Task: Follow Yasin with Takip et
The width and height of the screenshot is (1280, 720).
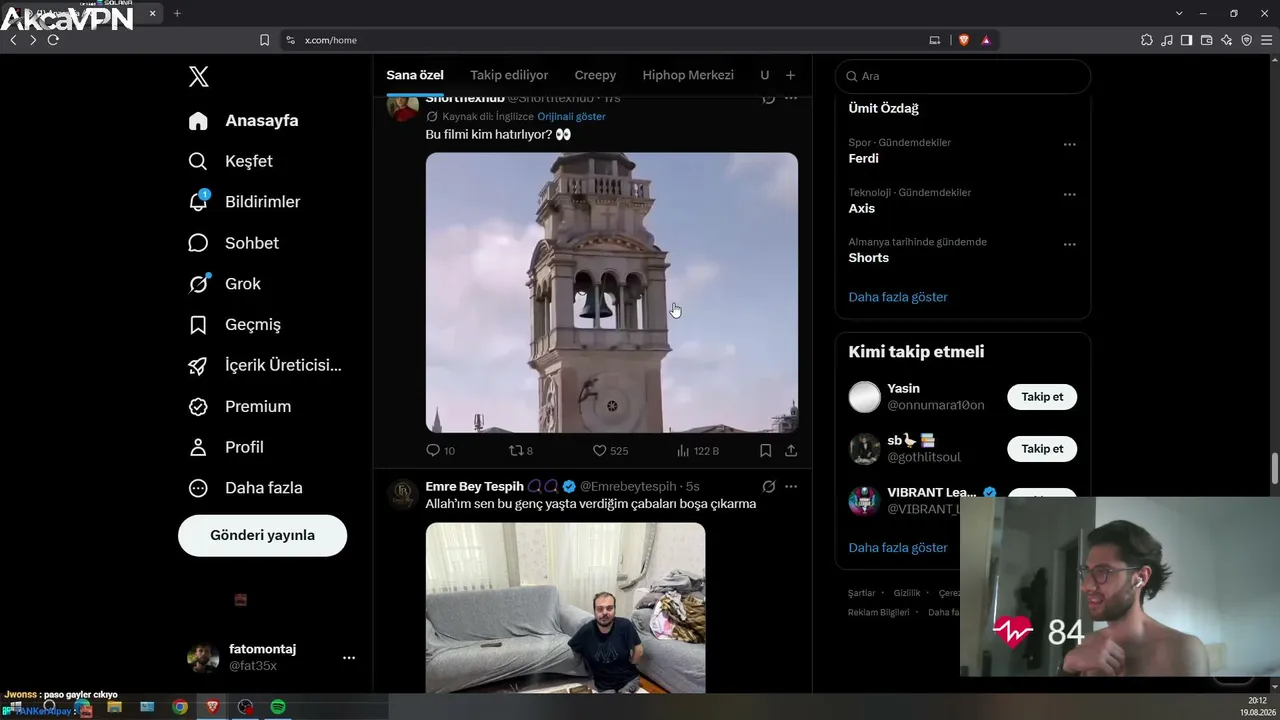Action: coord(1042,397)
